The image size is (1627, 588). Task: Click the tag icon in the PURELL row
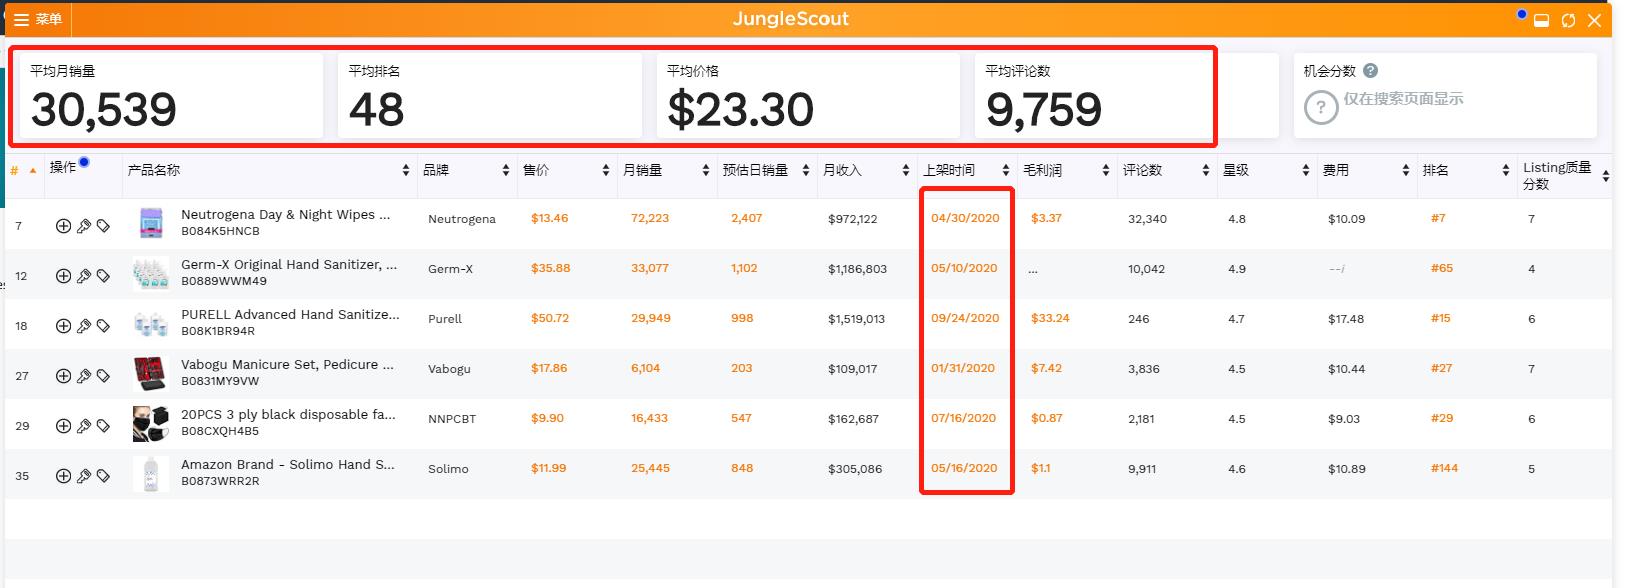tap(103, 326)
